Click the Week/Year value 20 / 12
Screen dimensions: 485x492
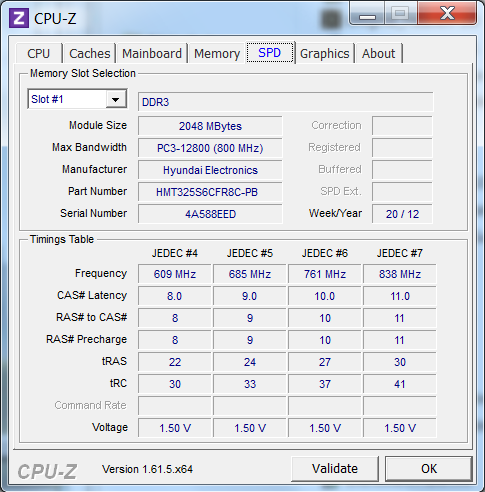tap(402, 214)
